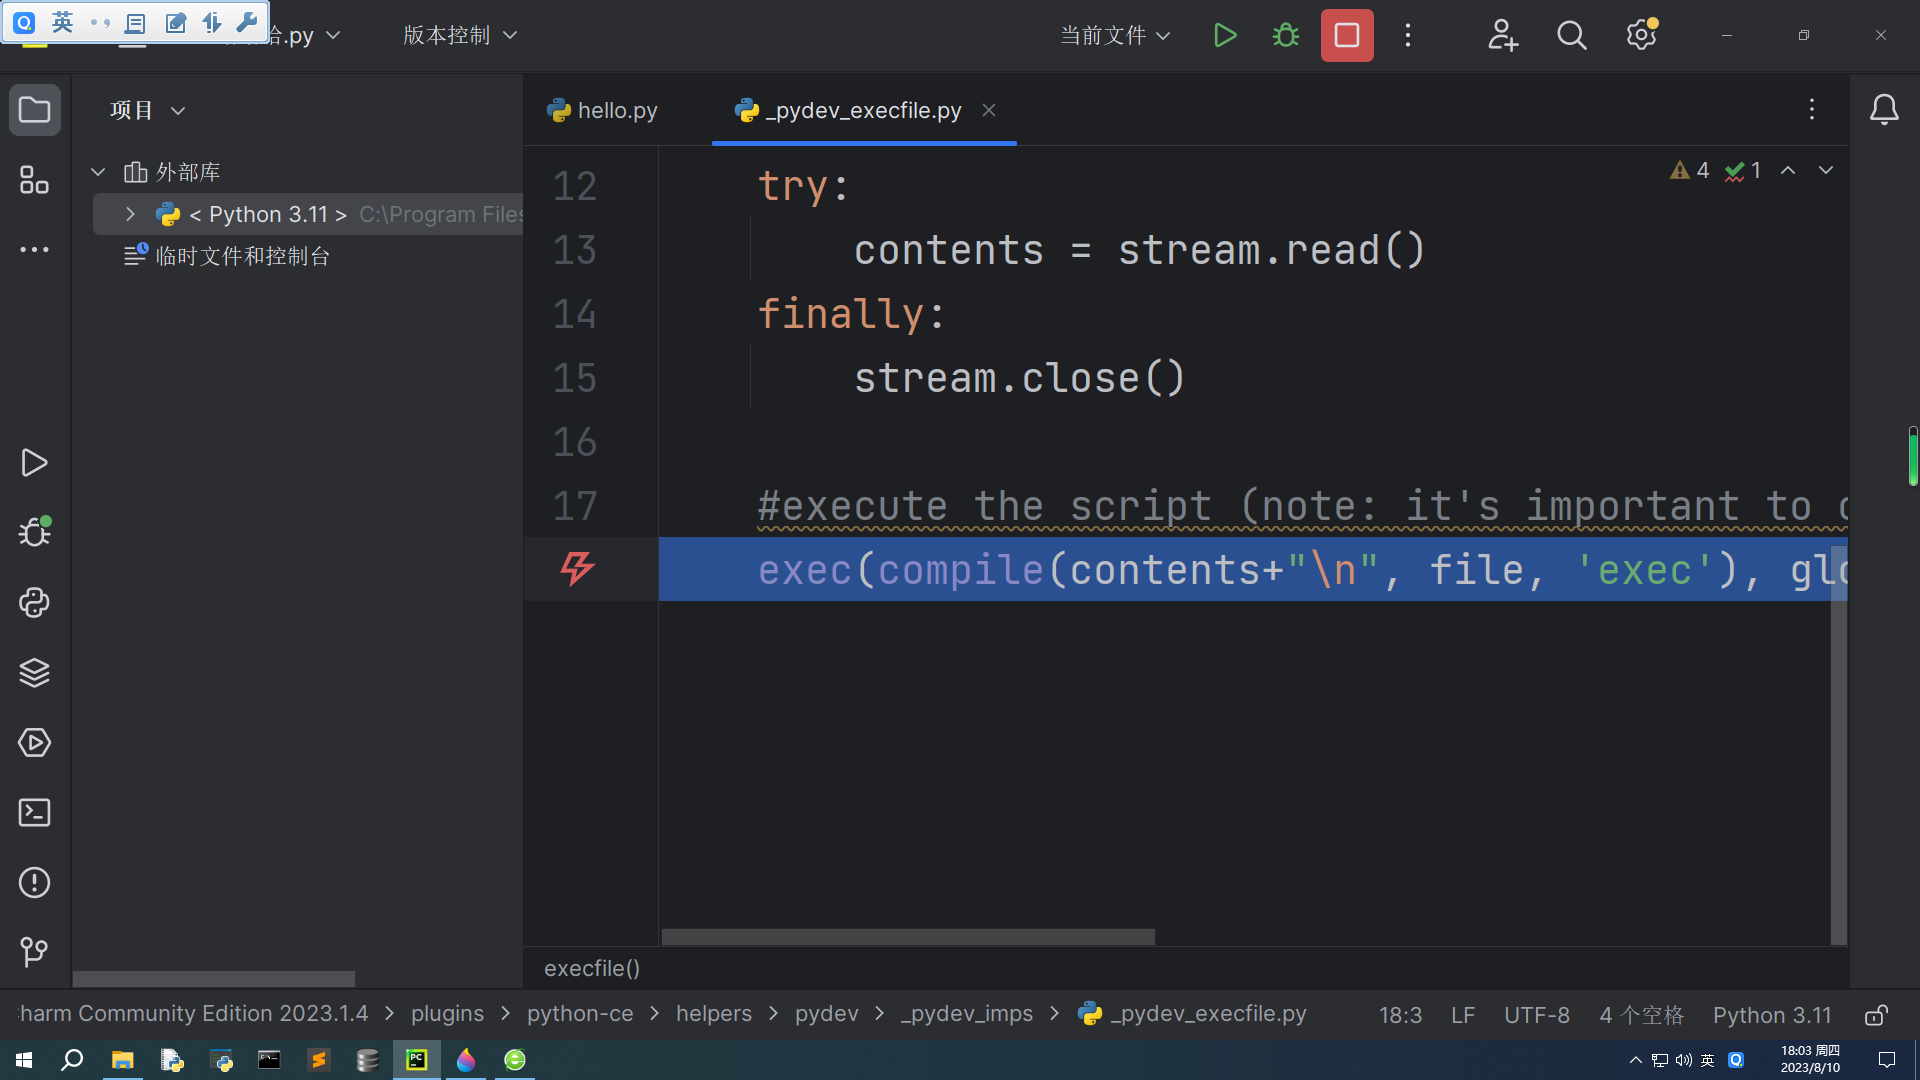Select 临时文件和控制台 in the project tree
Image resolution: width=1920 pixels, height=1080 pixels.
pos(243,256)
